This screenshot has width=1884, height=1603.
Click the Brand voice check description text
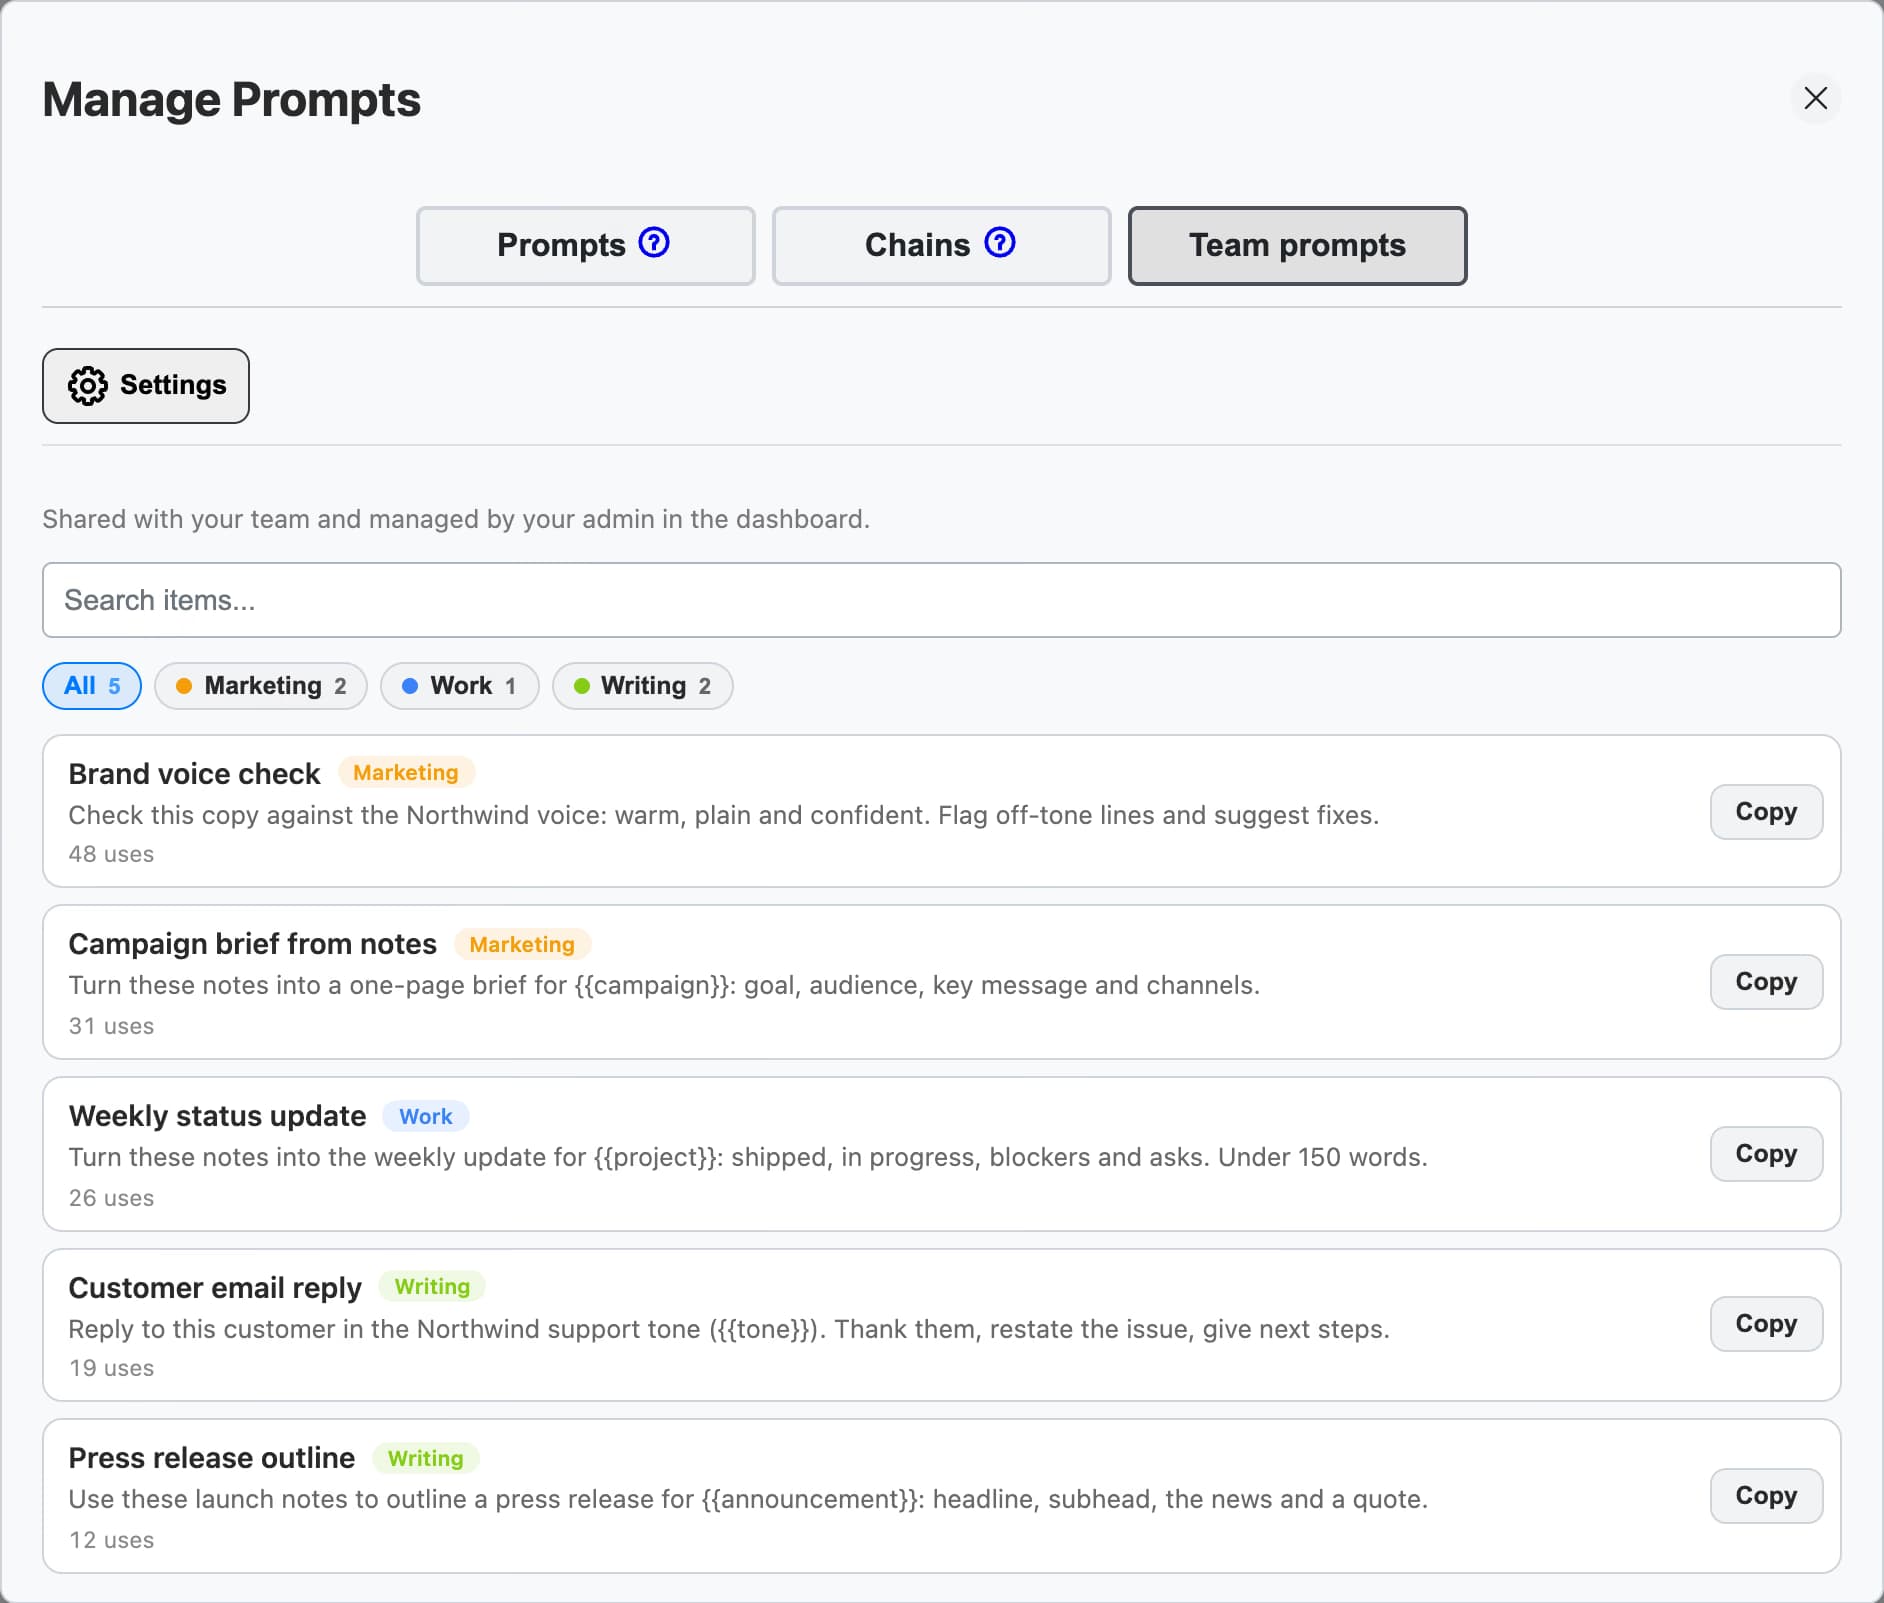(x=724, y=815)
